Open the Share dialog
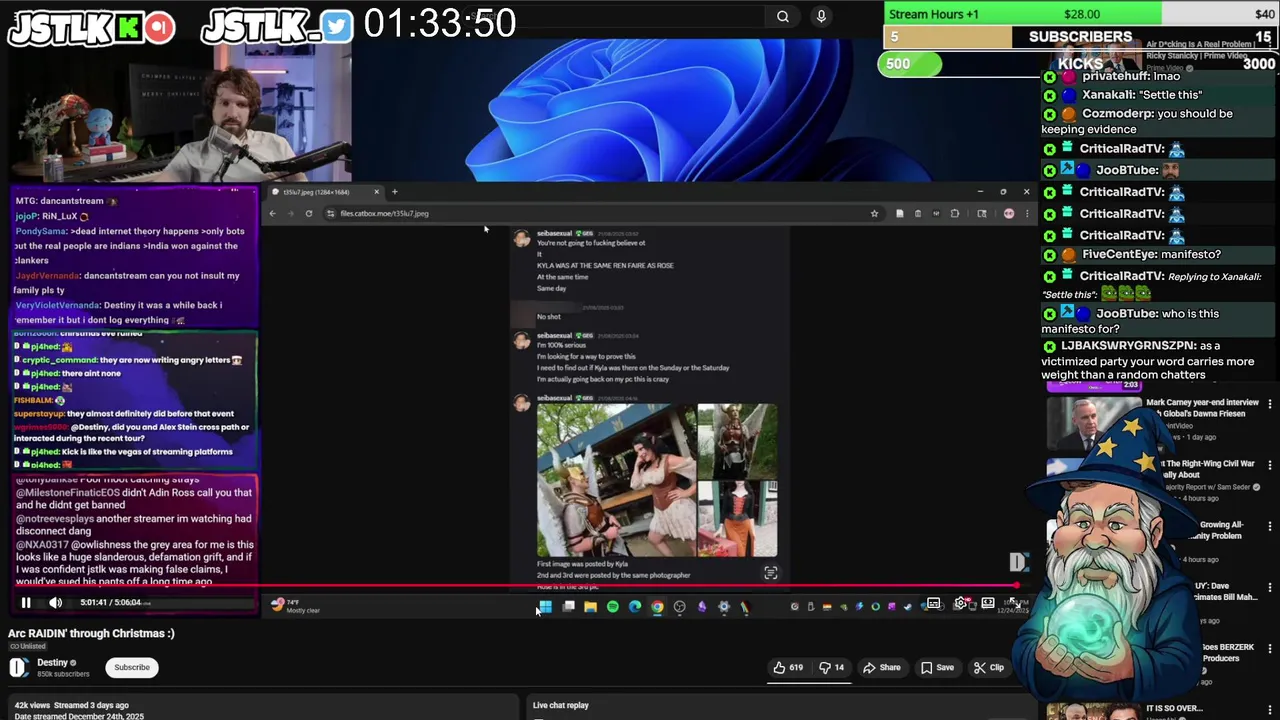Viewport: 1280px width, 720px height. 882,667
